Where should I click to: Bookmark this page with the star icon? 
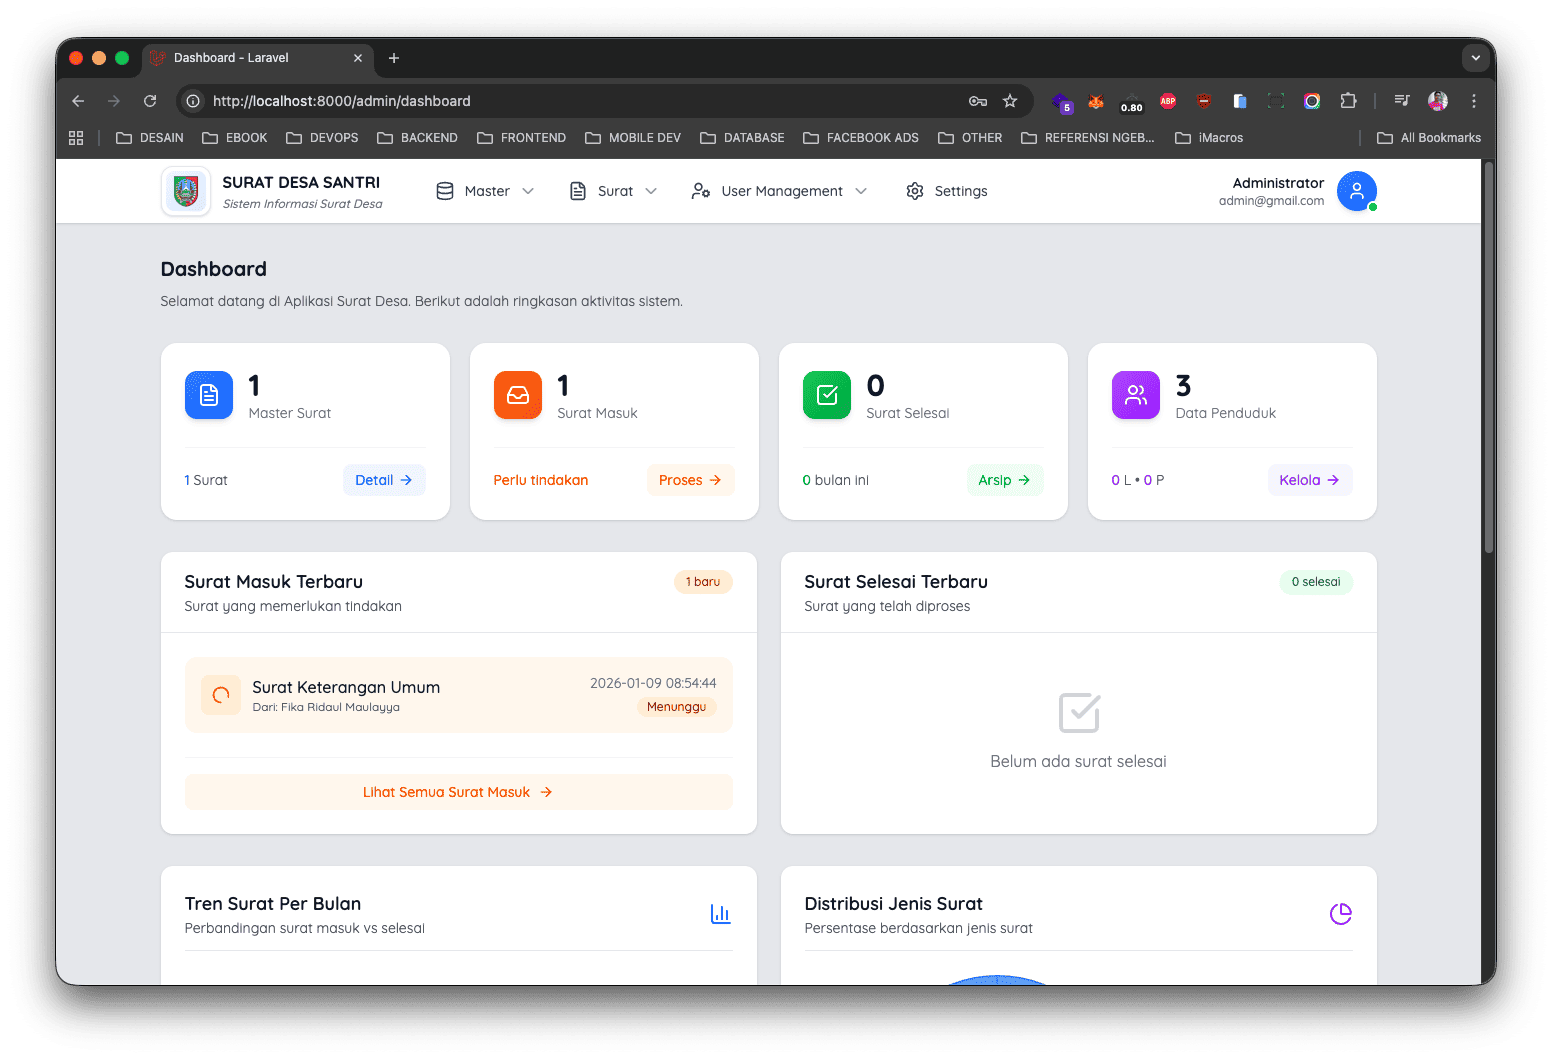pyautogui.click(x=1010, y=101)
